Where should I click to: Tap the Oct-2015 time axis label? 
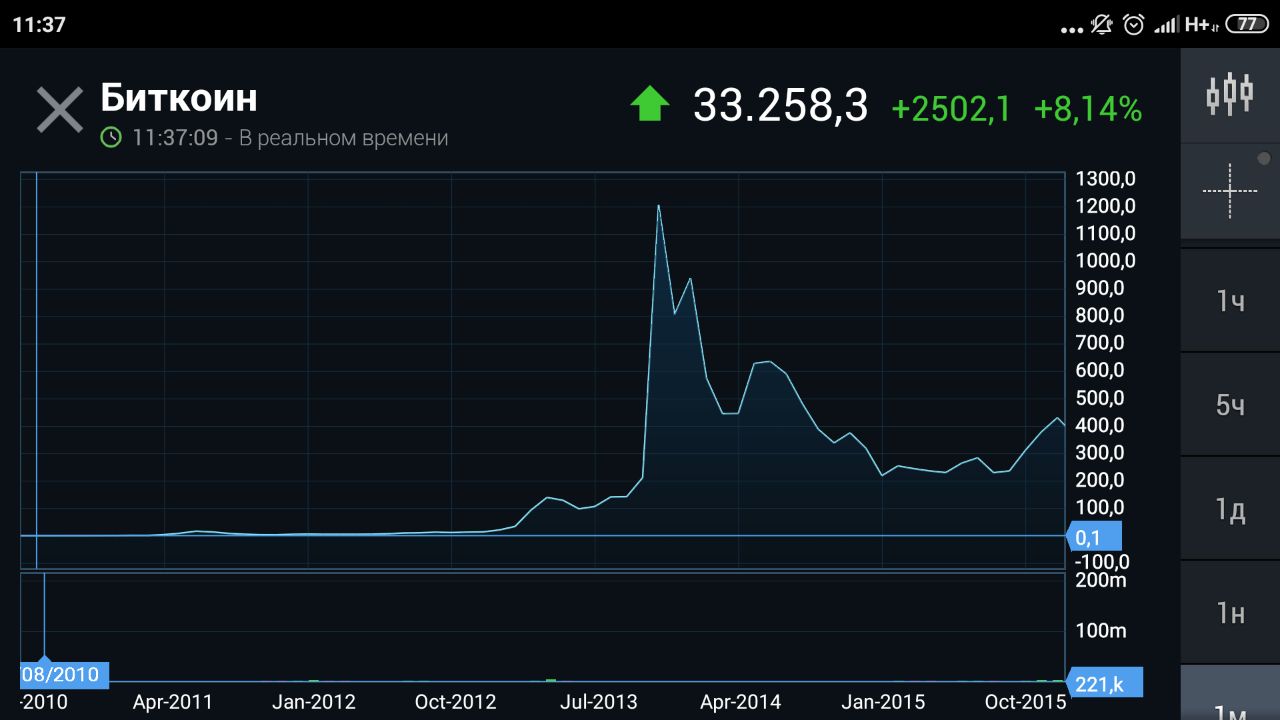[x=1025, y=702]
